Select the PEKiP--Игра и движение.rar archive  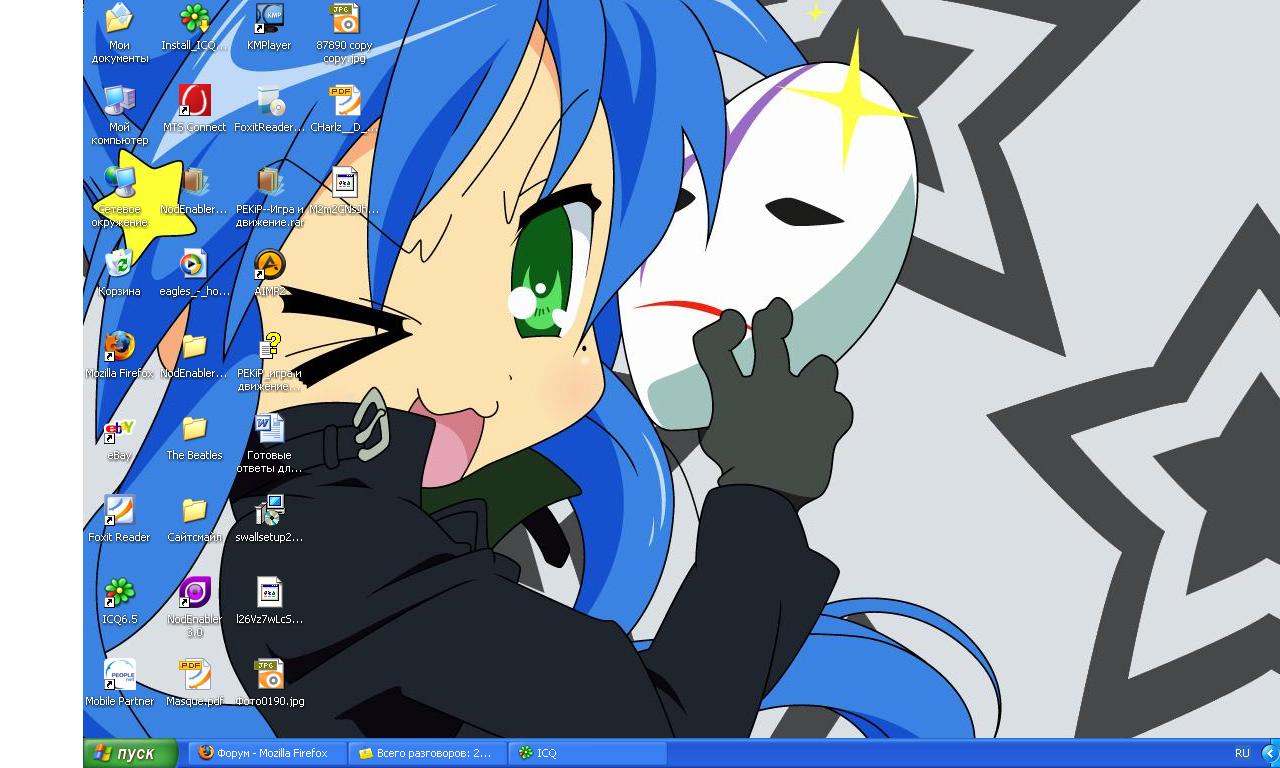coord(269,182)
